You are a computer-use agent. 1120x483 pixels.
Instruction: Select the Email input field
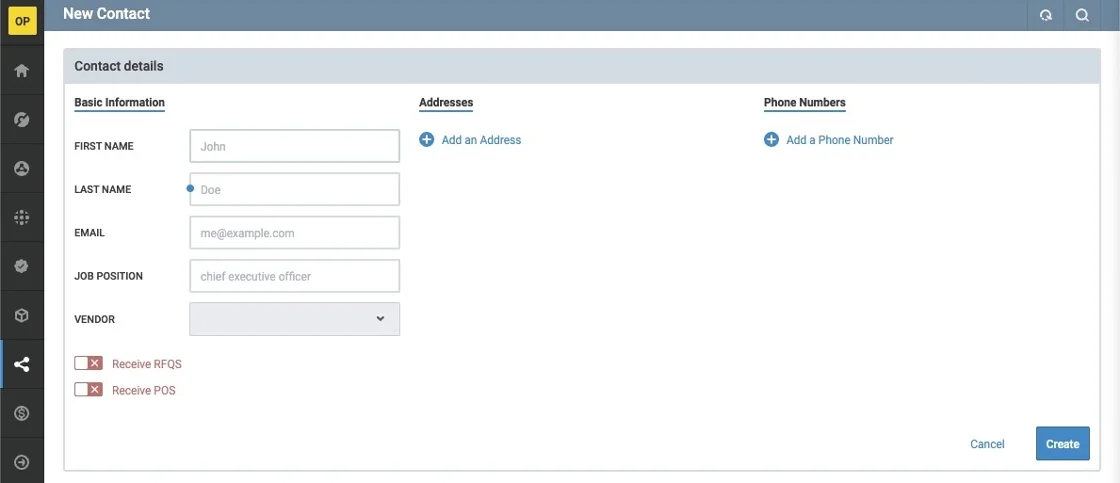coord(294,233)
